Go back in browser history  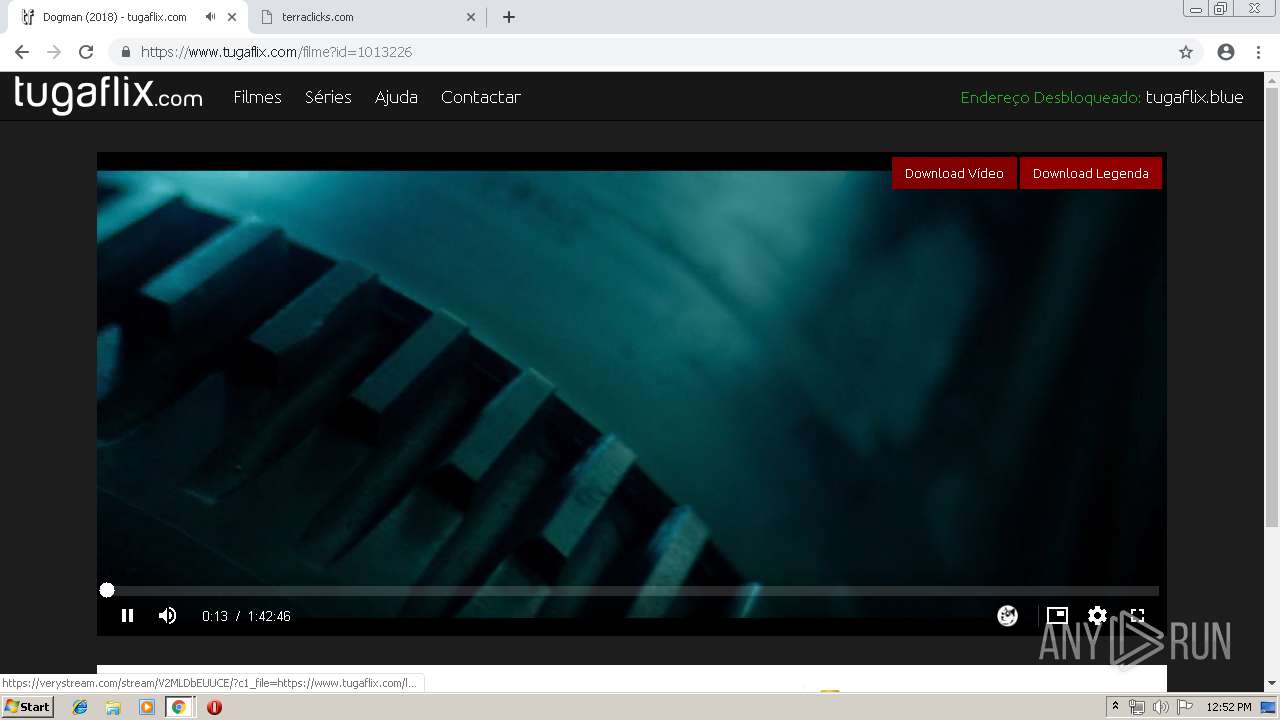22,52
